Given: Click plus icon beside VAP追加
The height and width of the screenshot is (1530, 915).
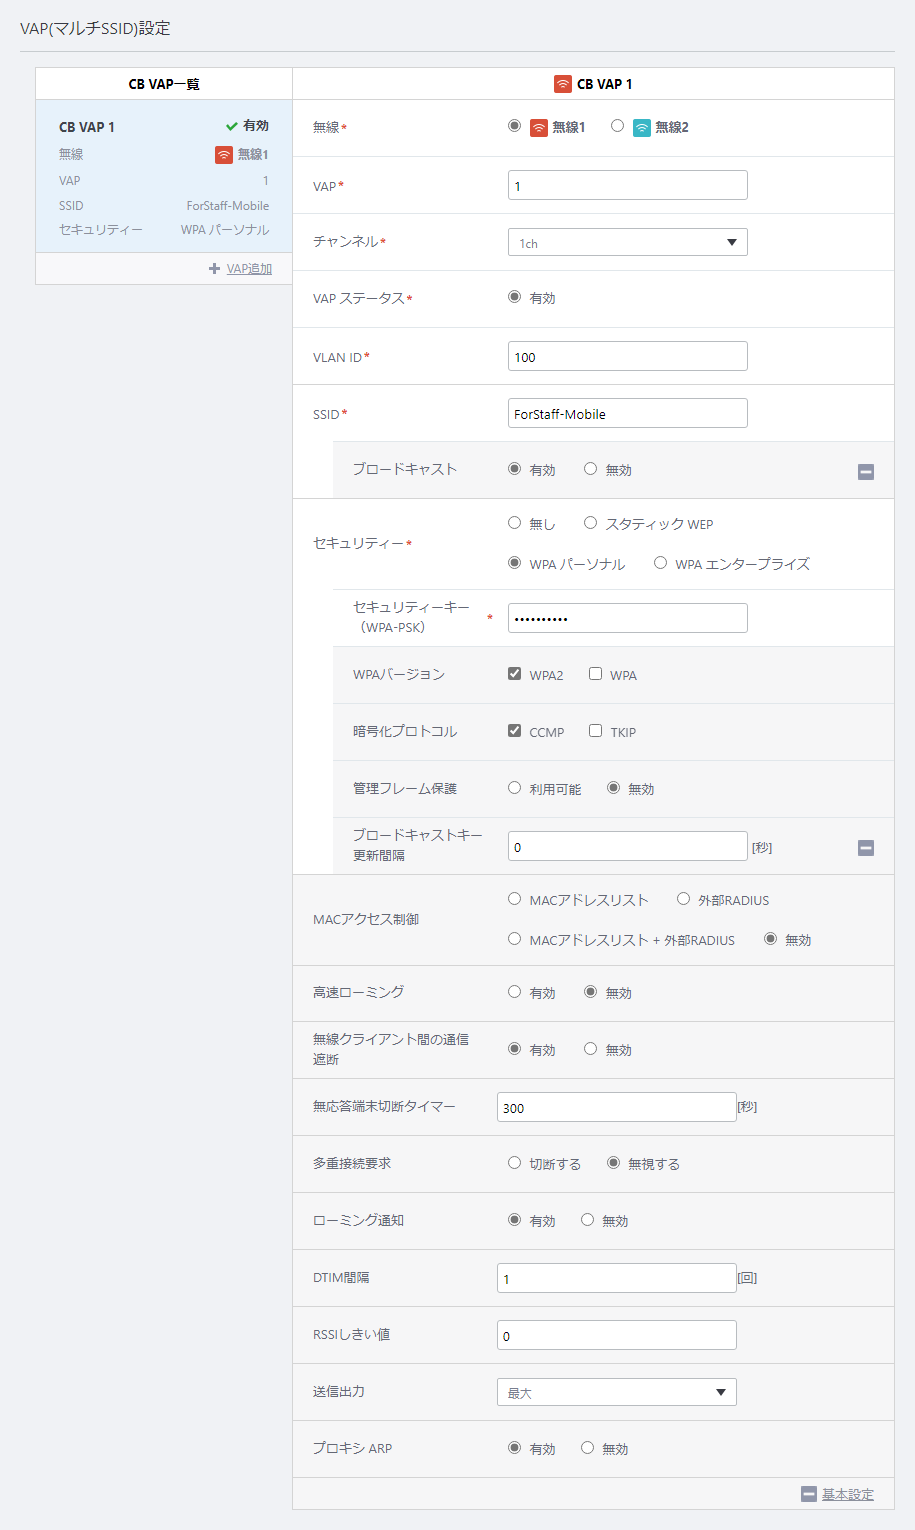Looking at the screenshot, I should (x=214, y=268).
